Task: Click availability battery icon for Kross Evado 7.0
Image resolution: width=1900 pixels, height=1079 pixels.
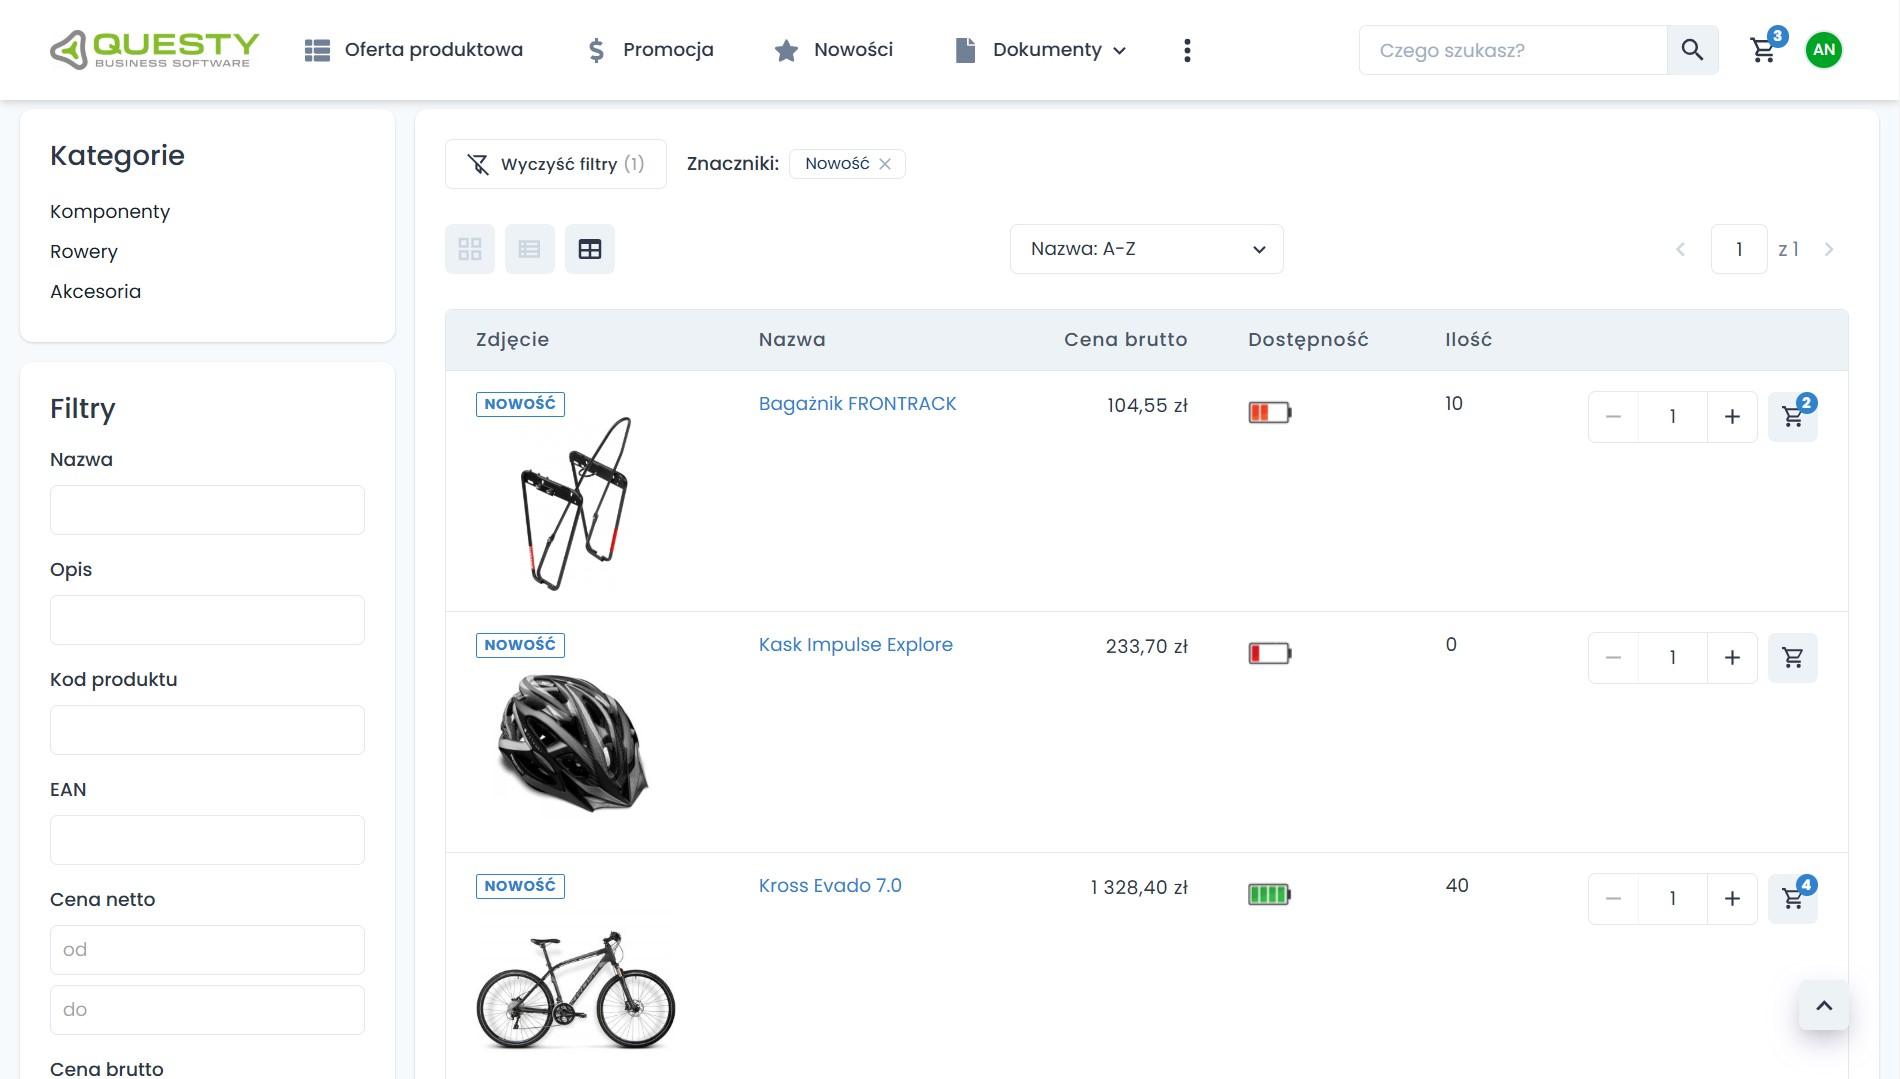Action: [1270, 894]
